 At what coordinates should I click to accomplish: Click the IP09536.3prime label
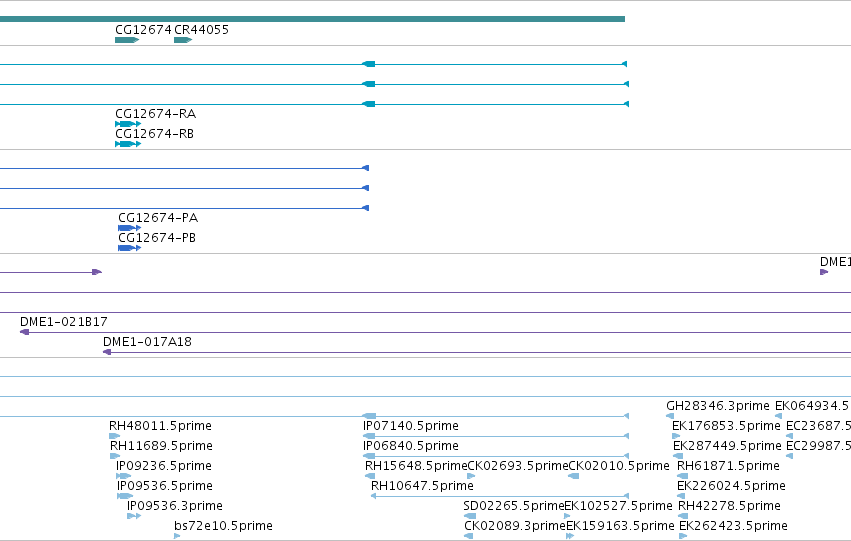click(x=175, y=506)
